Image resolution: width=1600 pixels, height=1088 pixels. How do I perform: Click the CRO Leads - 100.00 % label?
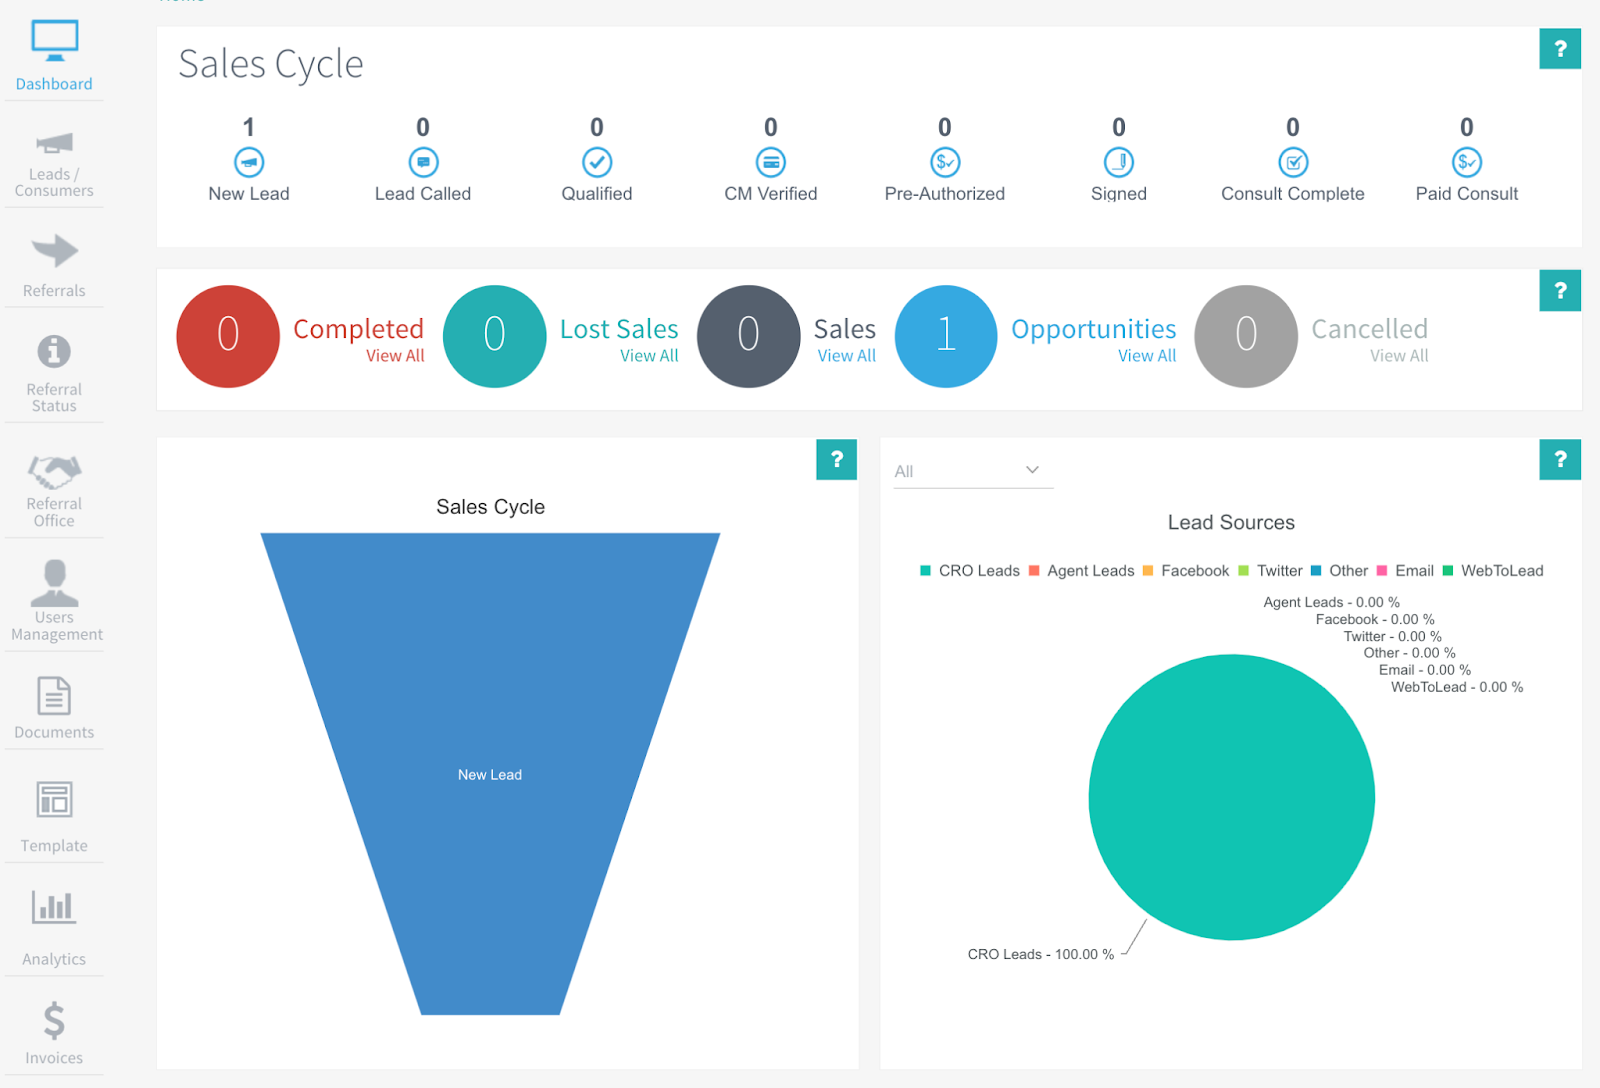(1041, 955)
